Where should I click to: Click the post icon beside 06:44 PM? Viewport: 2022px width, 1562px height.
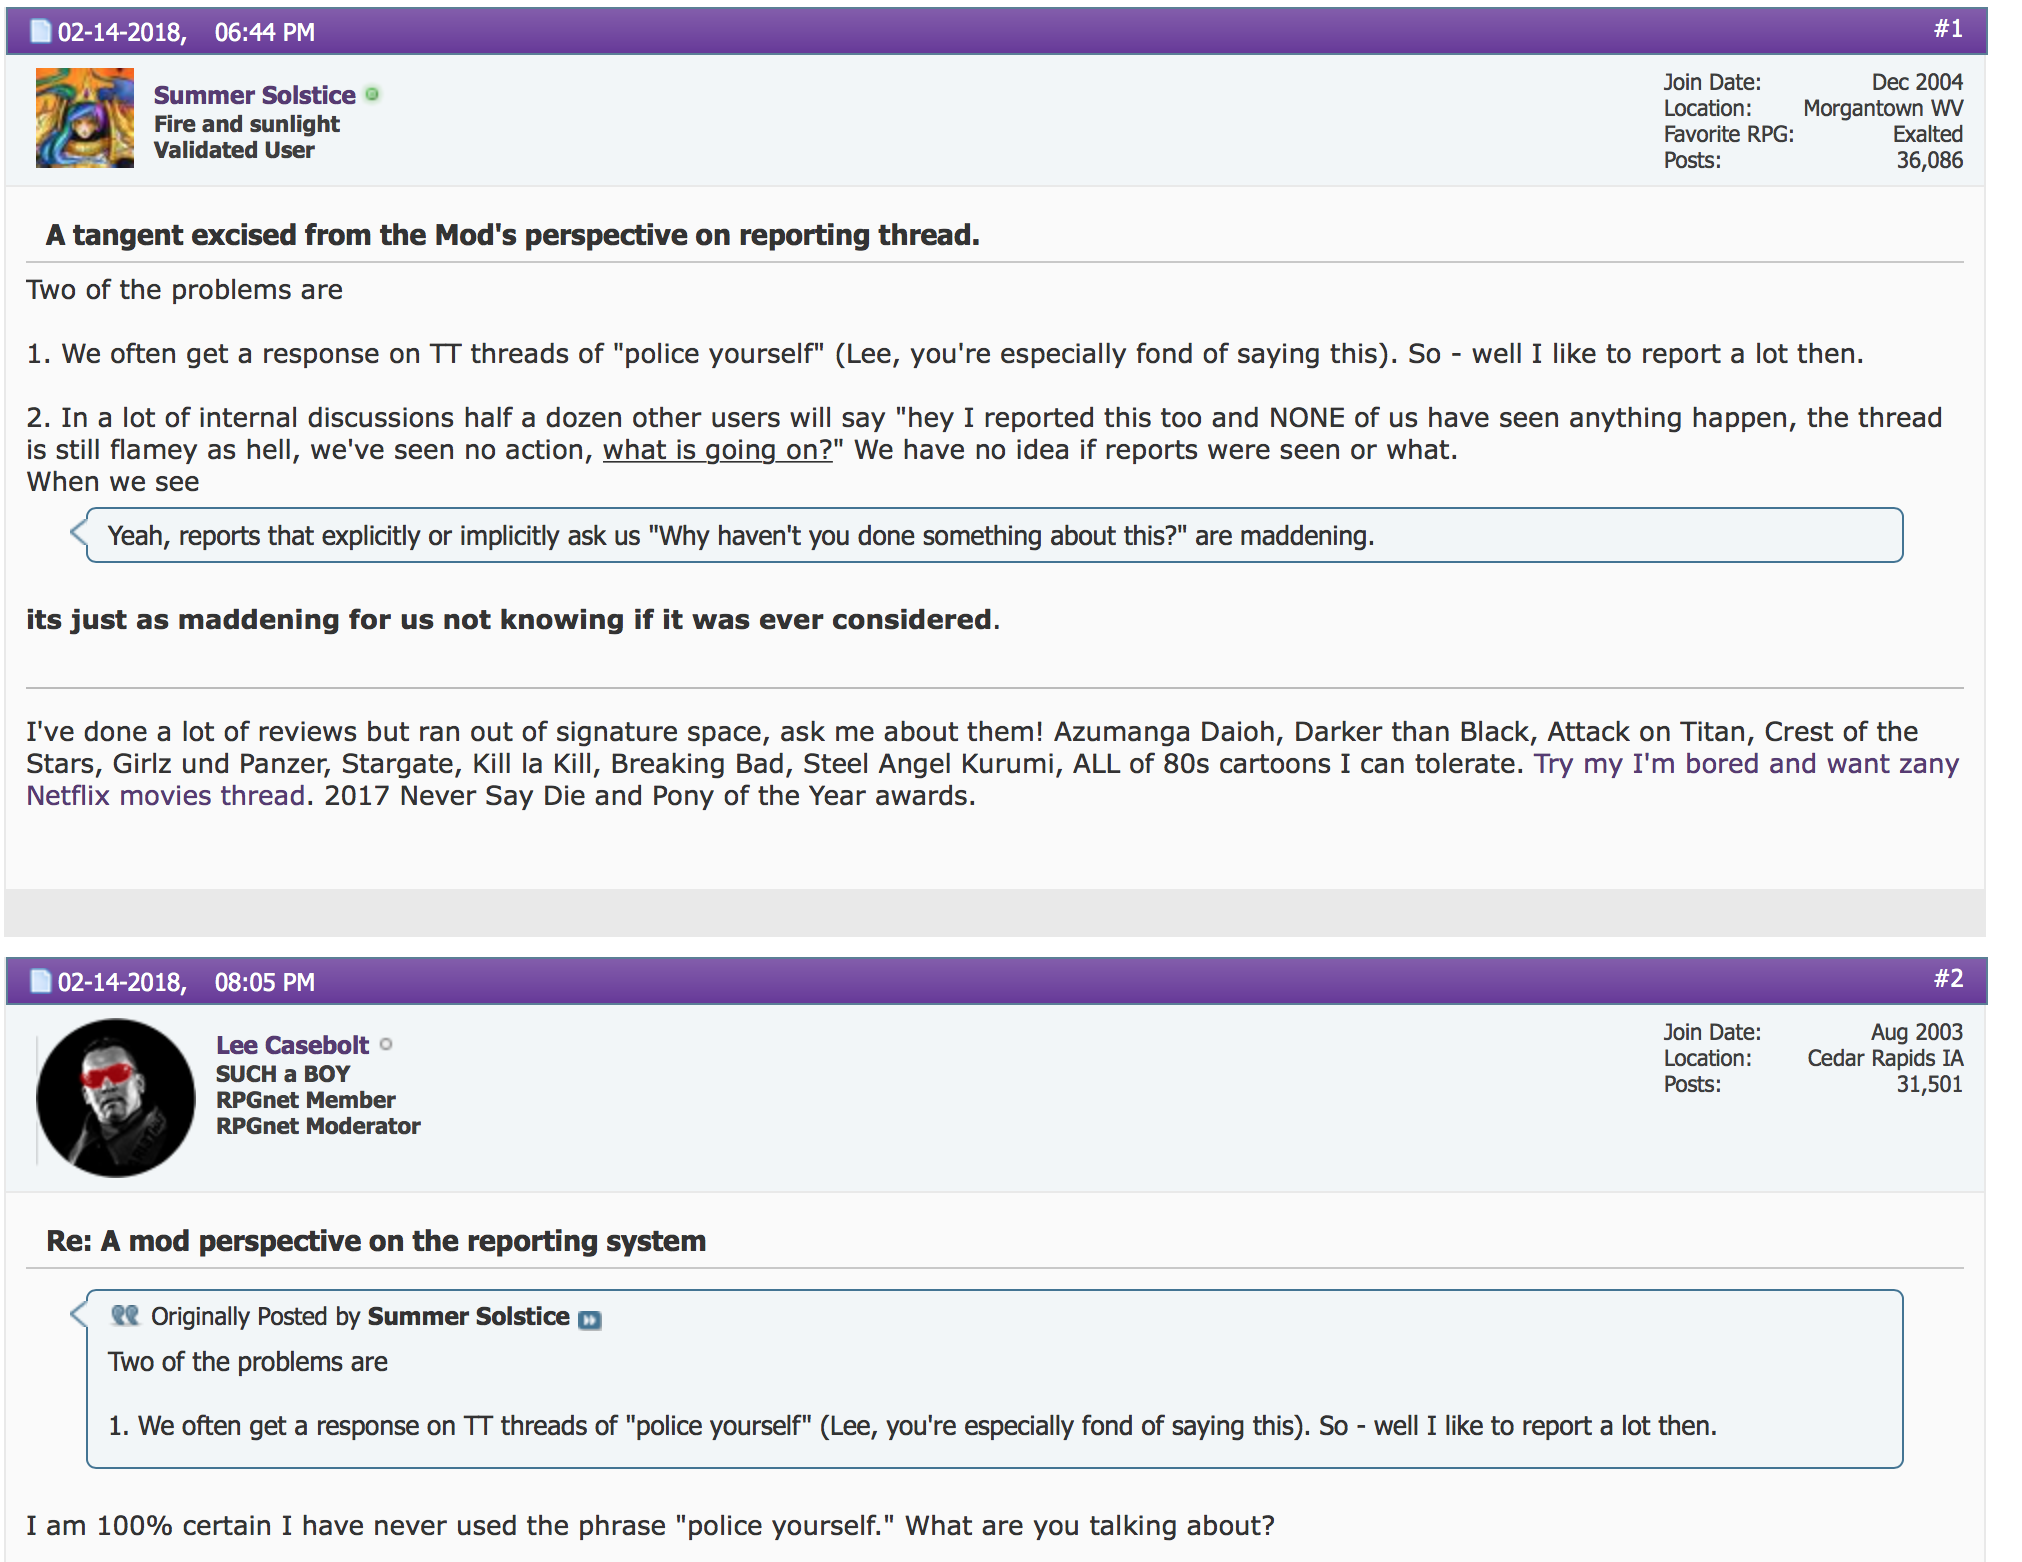41,32
